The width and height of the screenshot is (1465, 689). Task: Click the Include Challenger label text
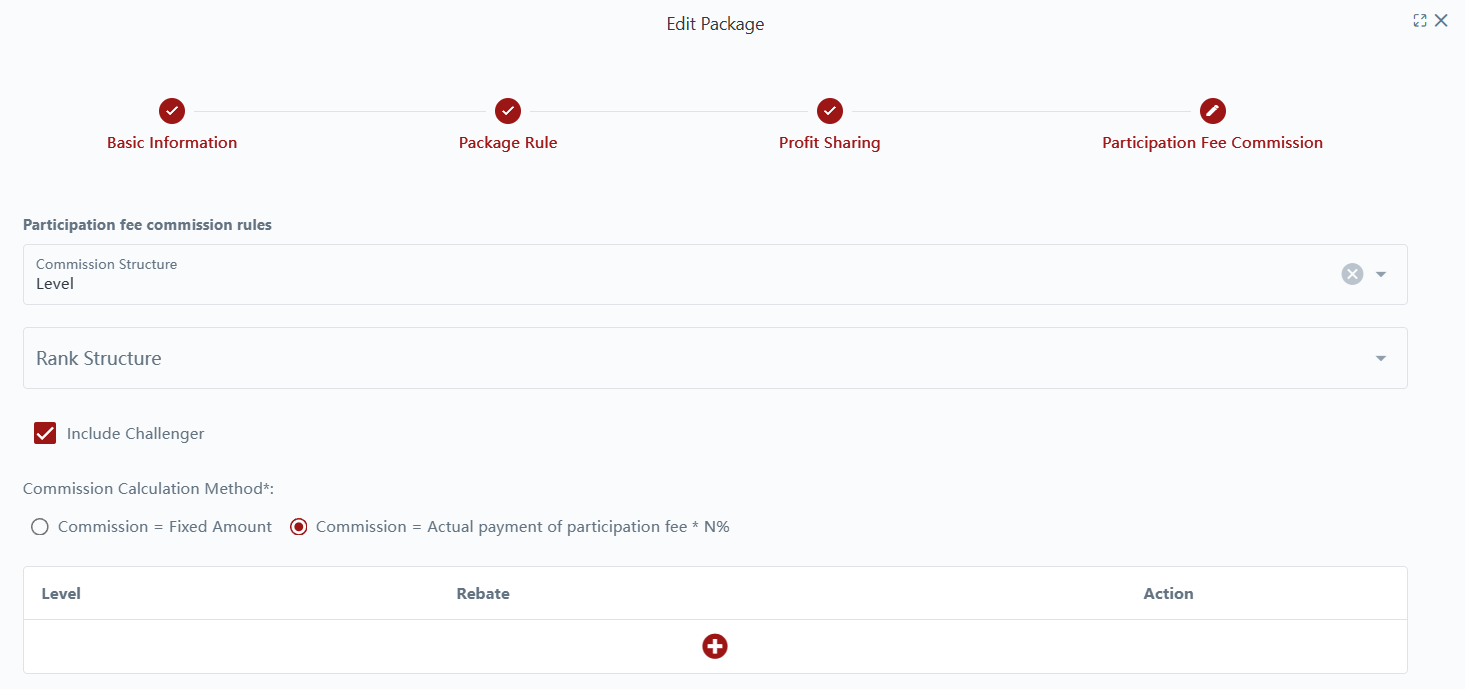(x=135, y=434)
